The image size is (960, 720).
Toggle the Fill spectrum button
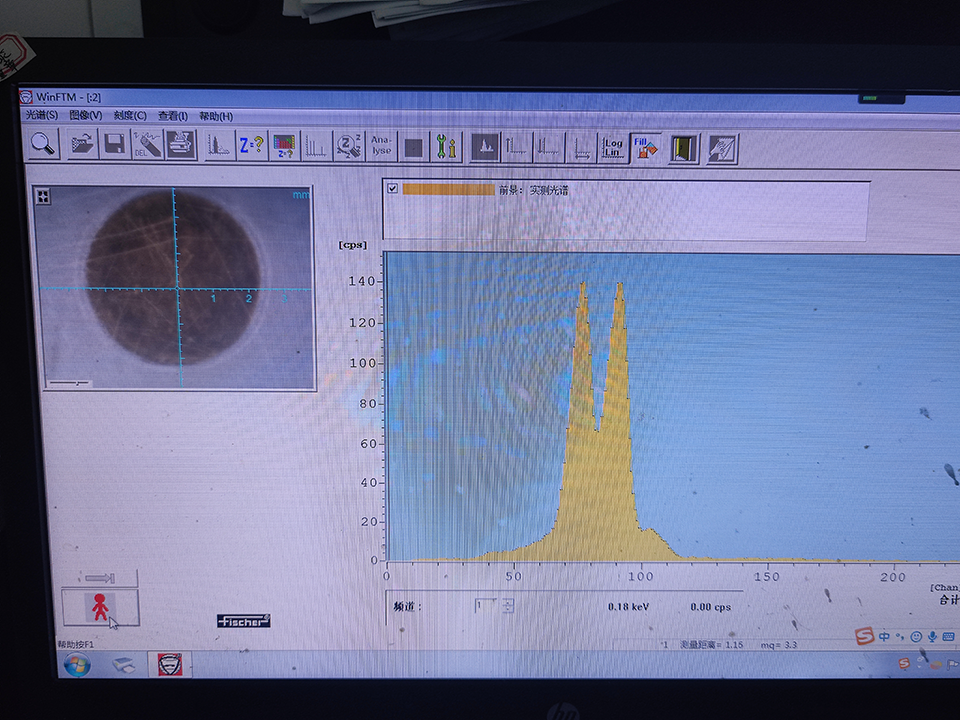[x=646, y=148]
